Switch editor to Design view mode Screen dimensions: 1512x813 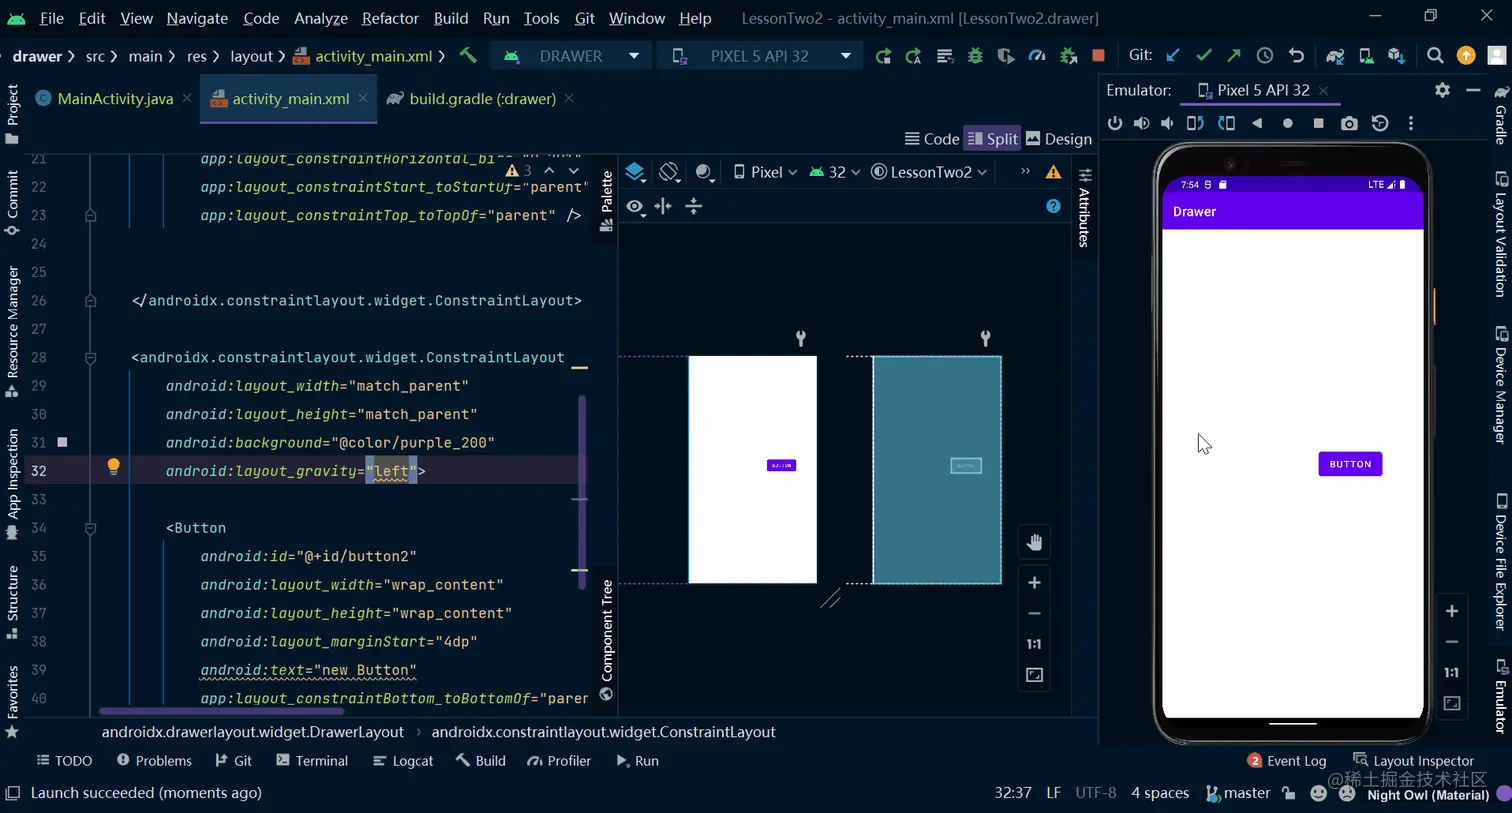[1059, 139]
